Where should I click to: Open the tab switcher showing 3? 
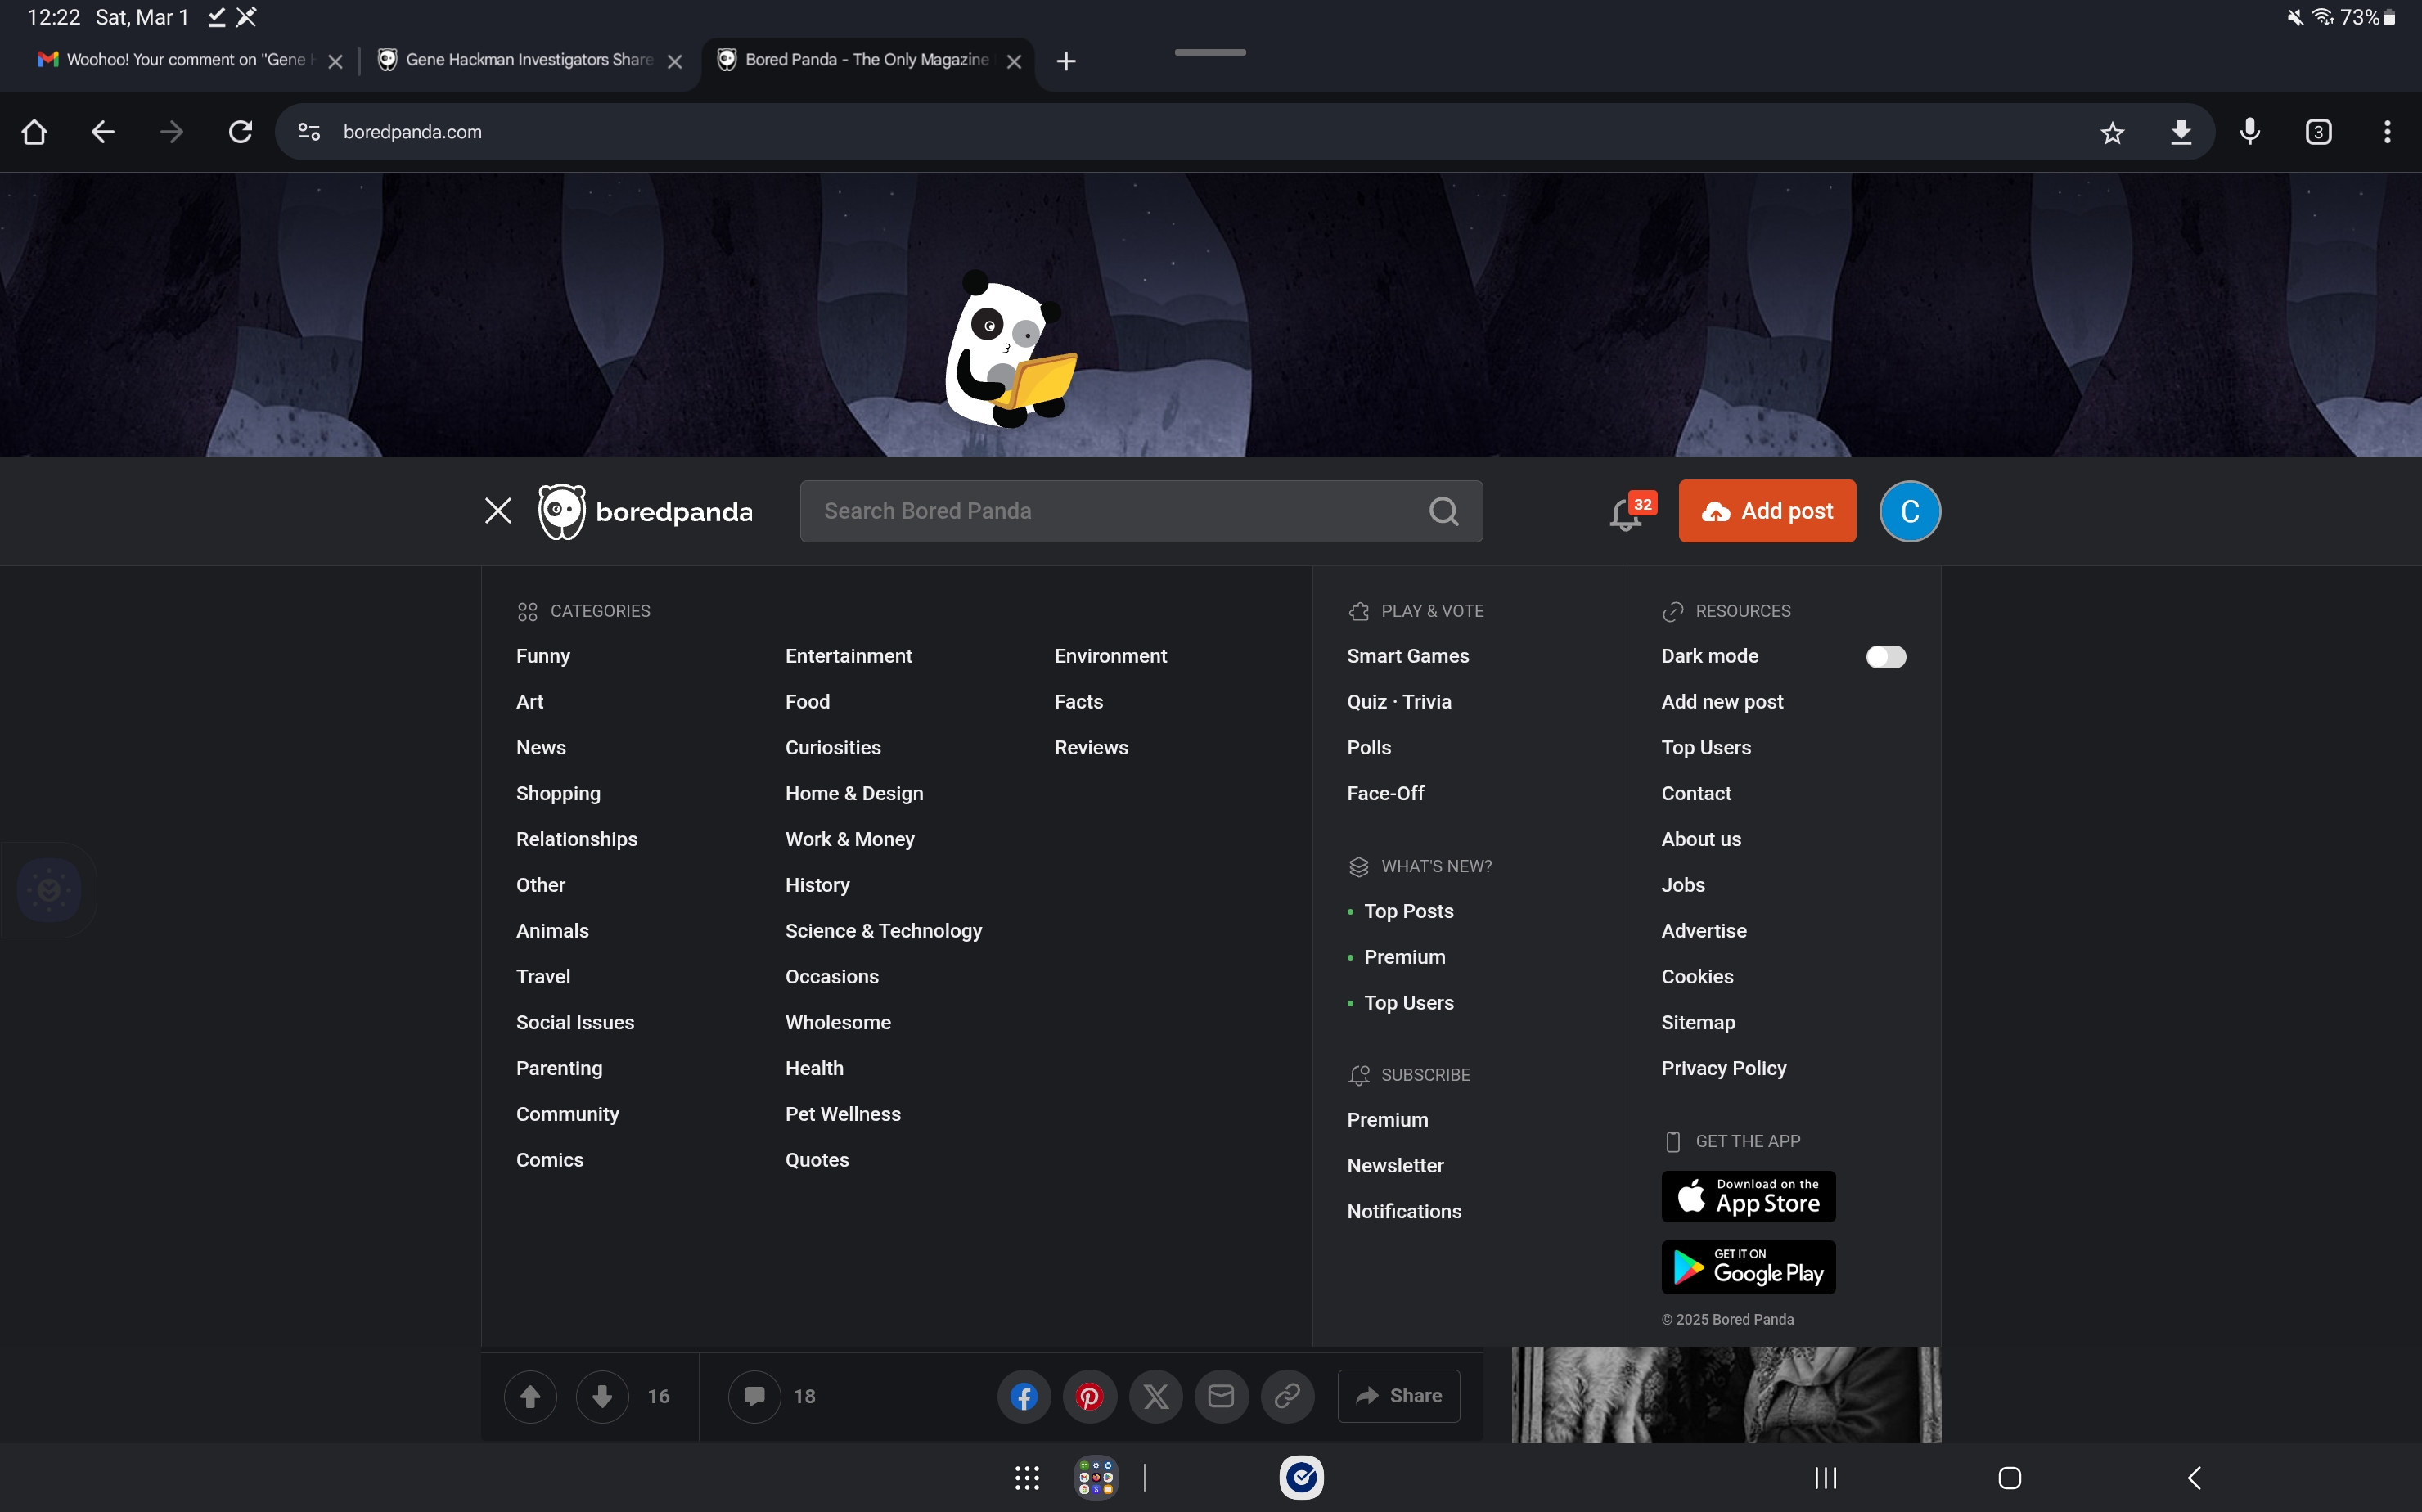point(2318,132)
